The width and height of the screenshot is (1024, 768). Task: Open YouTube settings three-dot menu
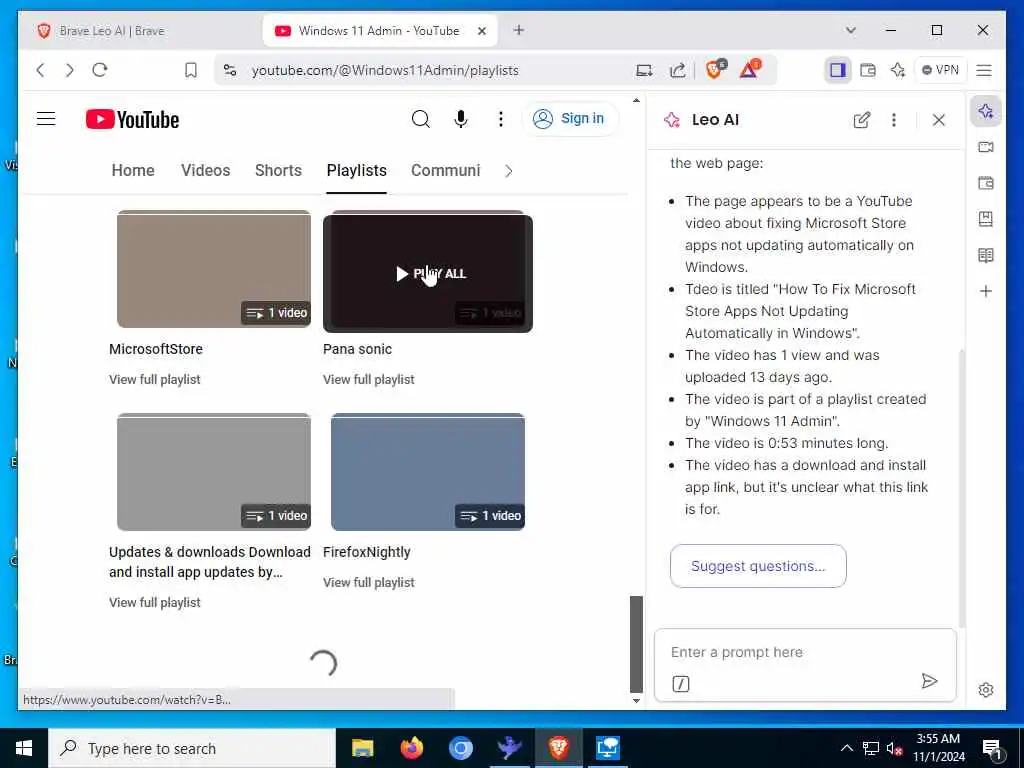(500, 119)
